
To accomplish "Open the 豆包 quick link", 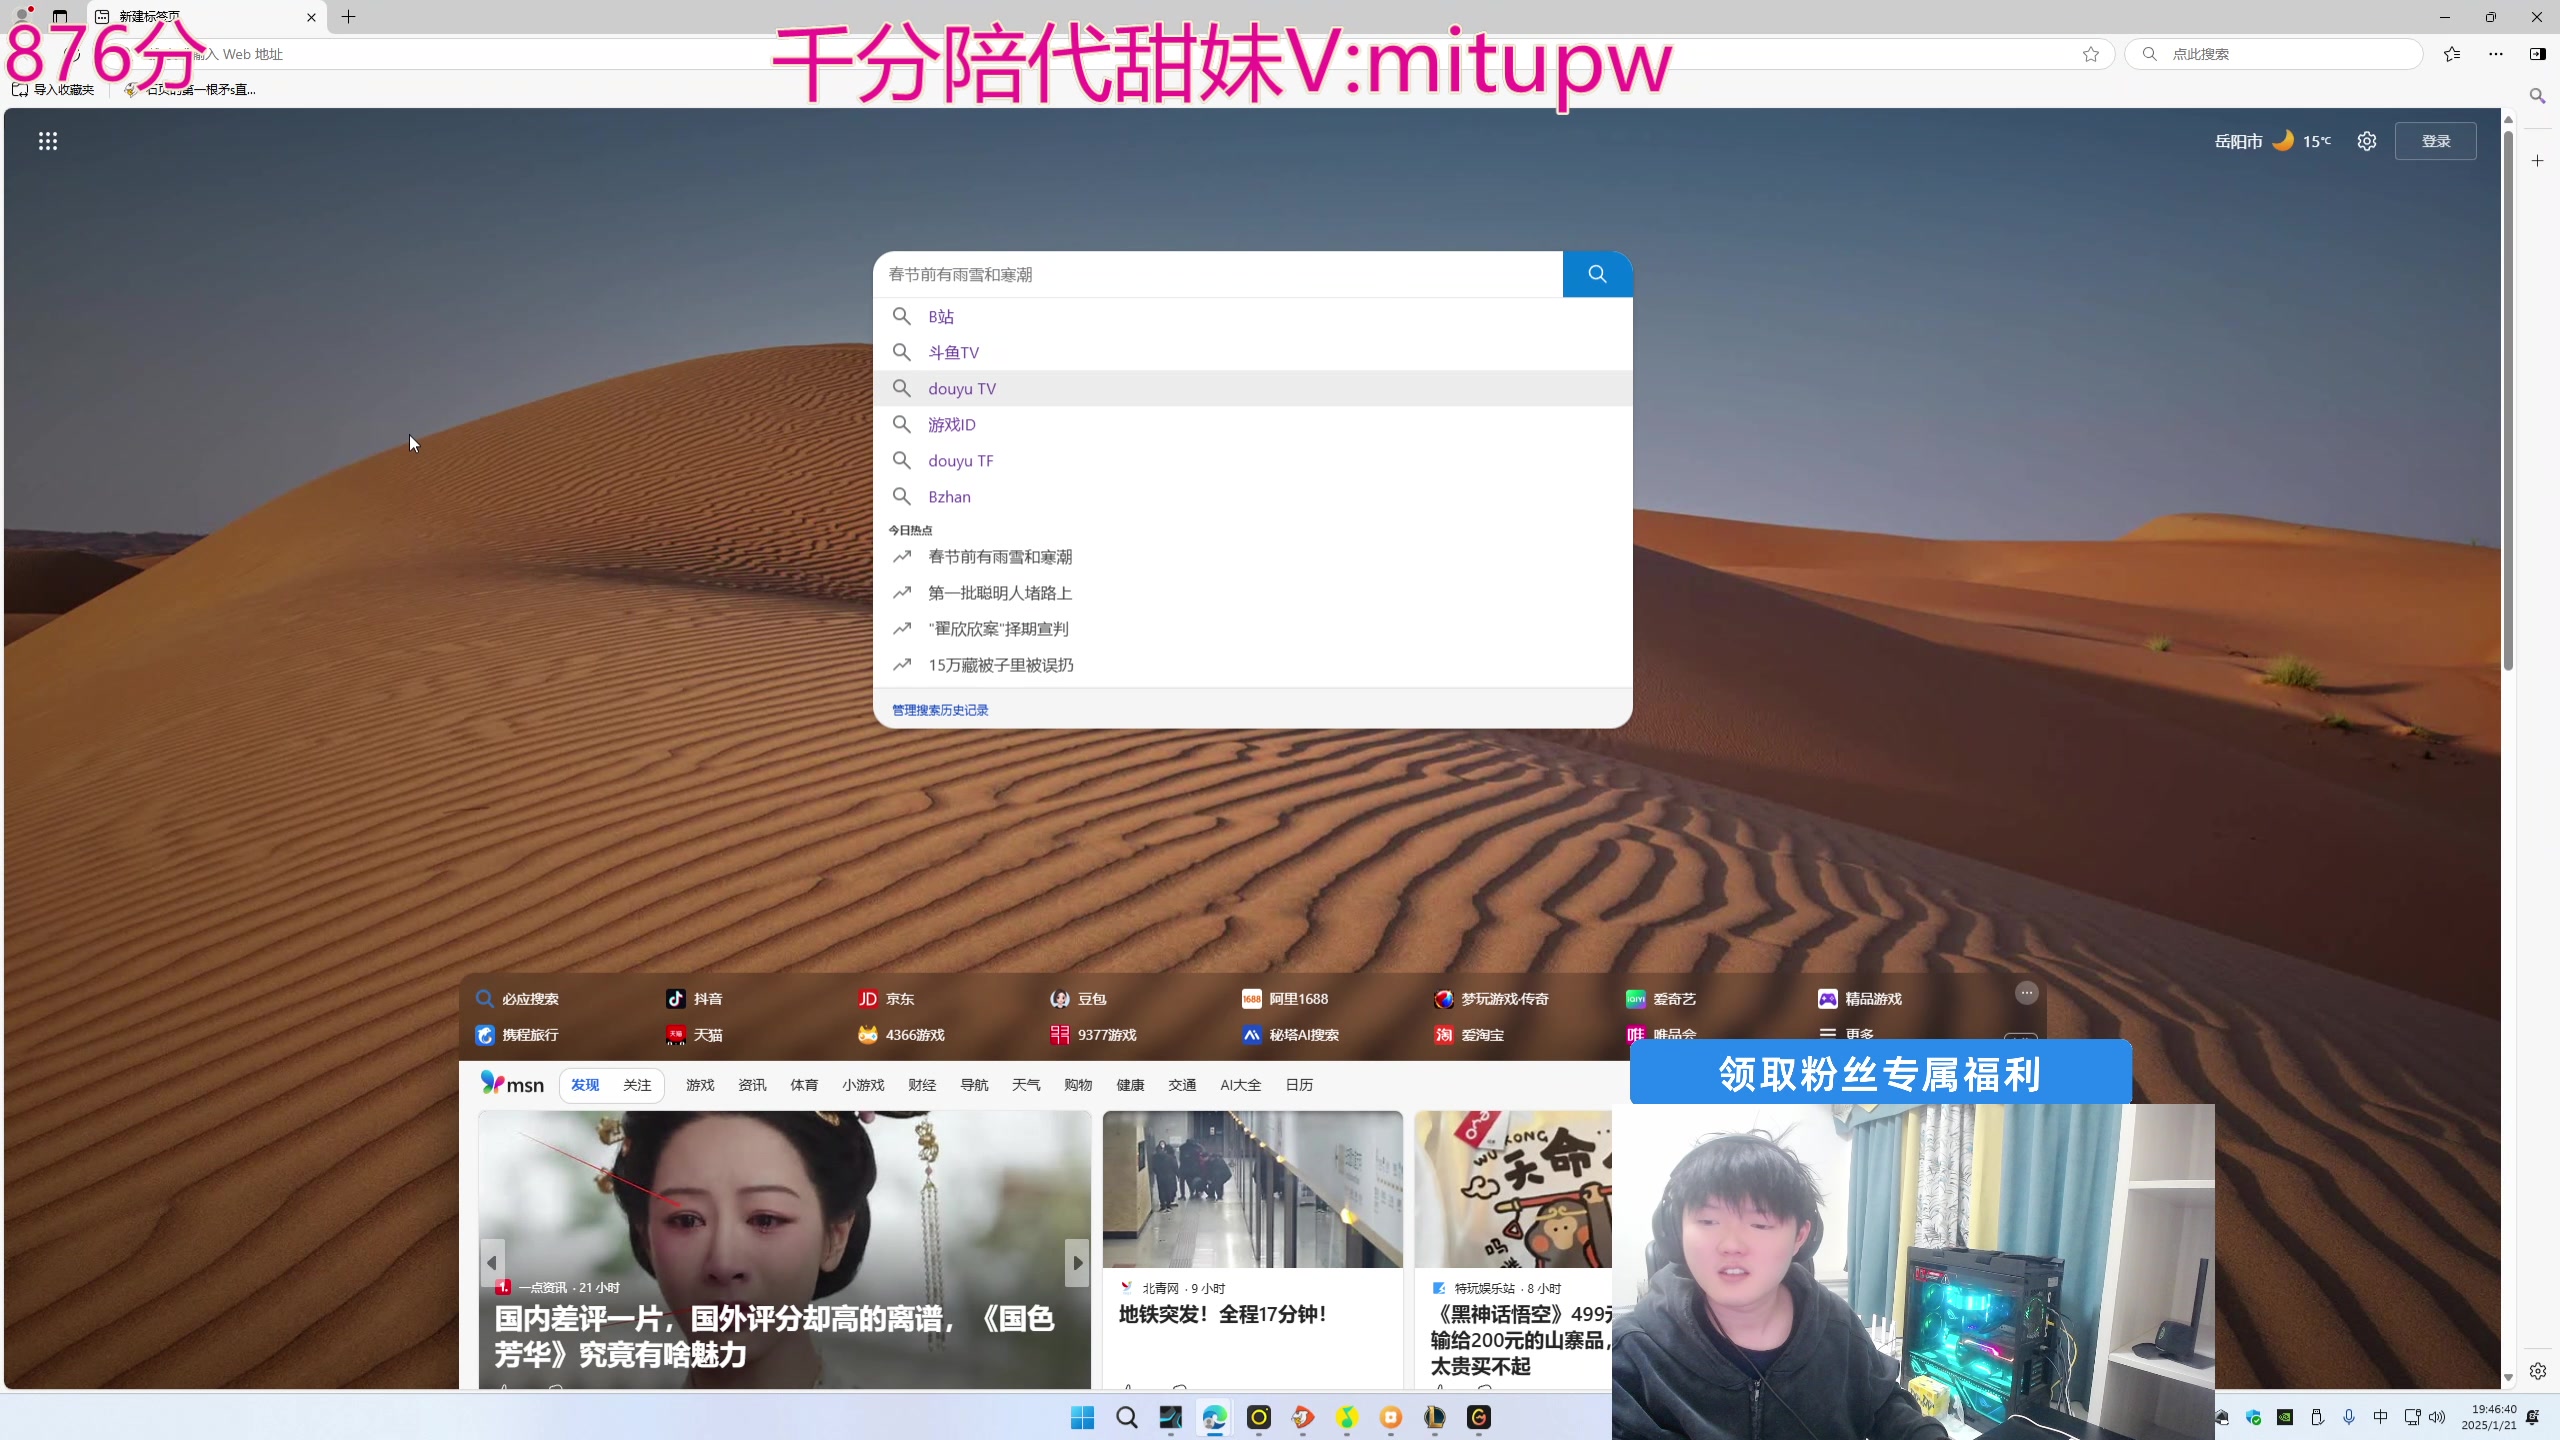I will coord(1078,999).
